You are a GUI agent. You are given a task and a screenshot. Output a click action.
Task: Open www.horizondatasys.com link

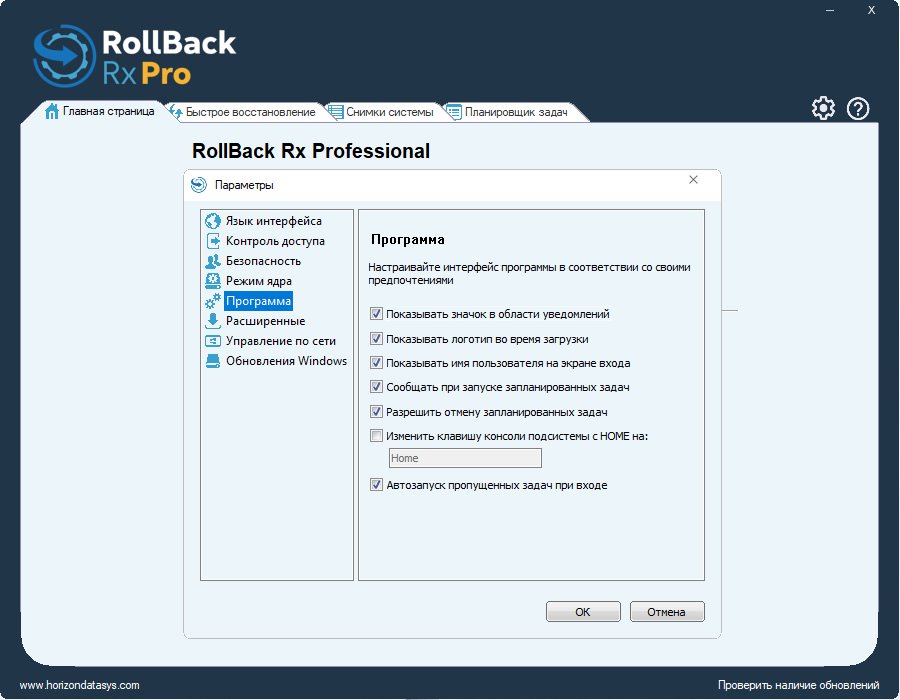click(79, 685)
